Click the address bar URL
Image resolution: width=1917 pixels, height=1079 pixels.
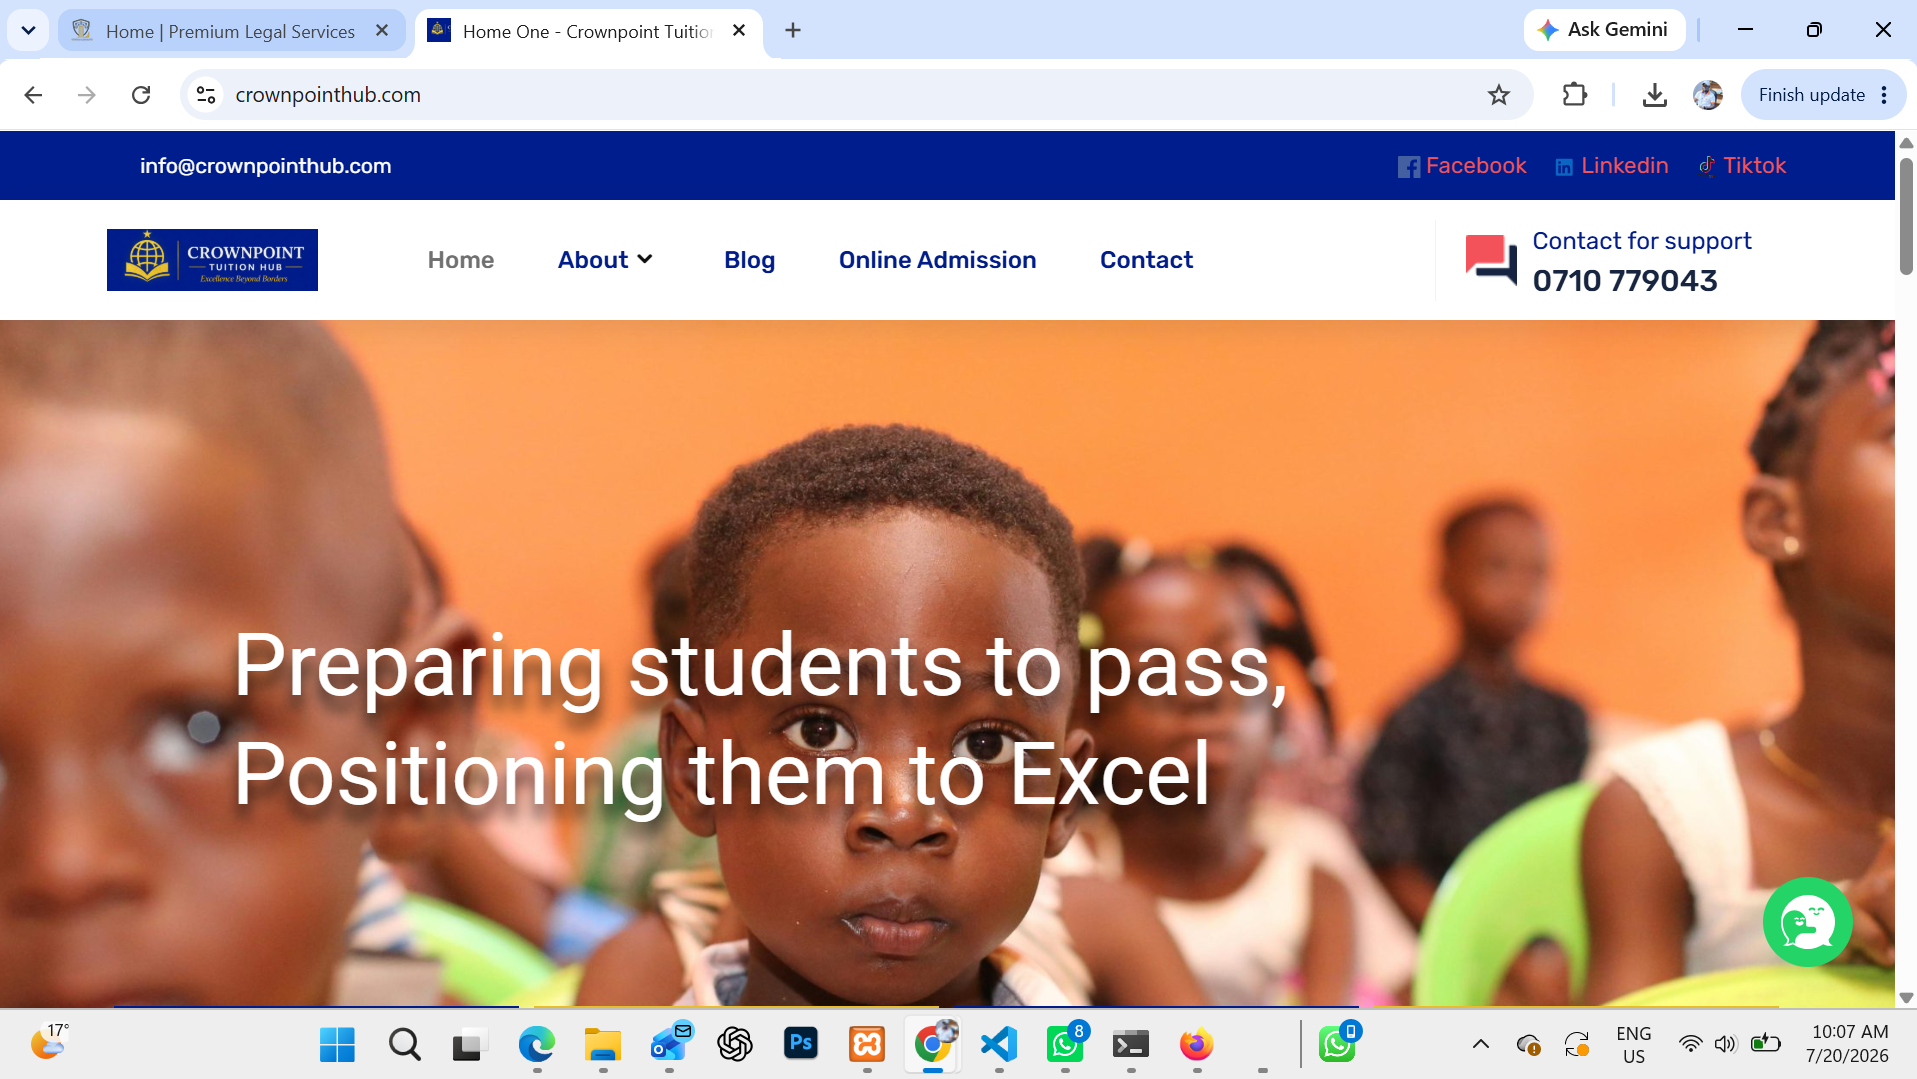click(x=328, y=95)
